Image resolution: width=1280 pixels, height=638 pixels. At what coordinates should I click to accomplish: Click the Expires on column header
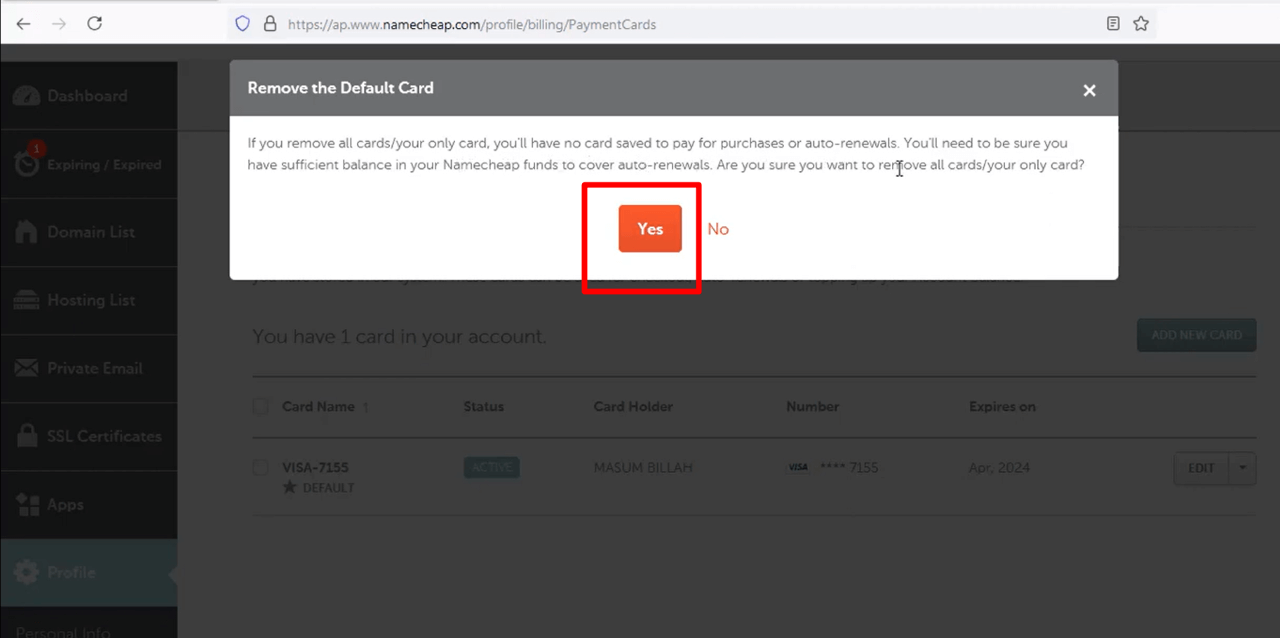point(1002,407)
